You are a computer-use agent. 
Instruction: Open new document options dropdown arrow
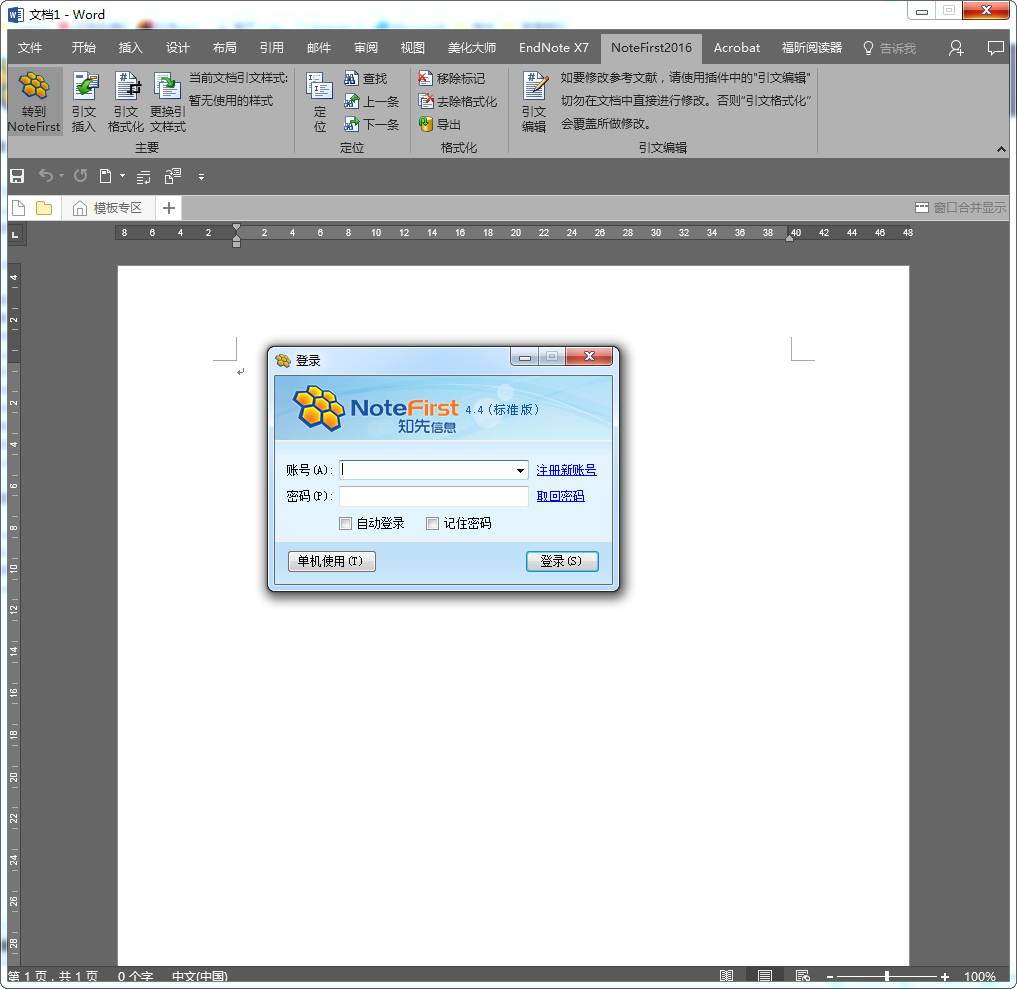click(x=122, y=176)
